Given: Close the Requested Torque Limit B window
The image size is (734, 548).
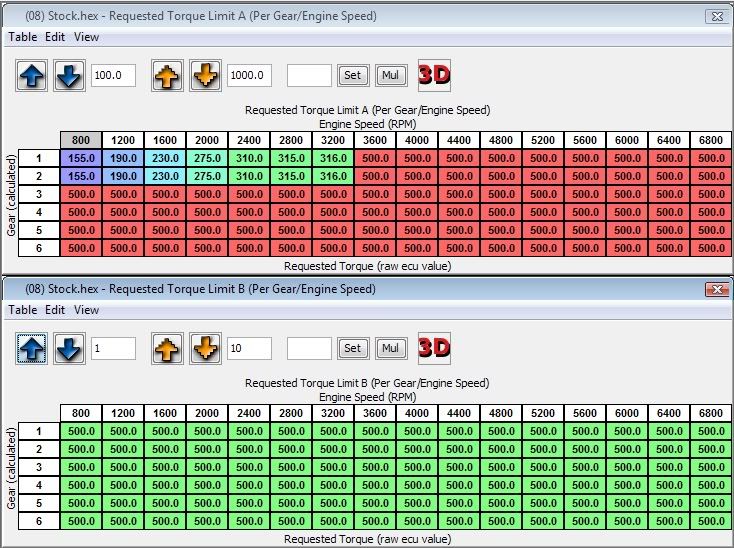Looking at the screenshot, I should [716, 289].
